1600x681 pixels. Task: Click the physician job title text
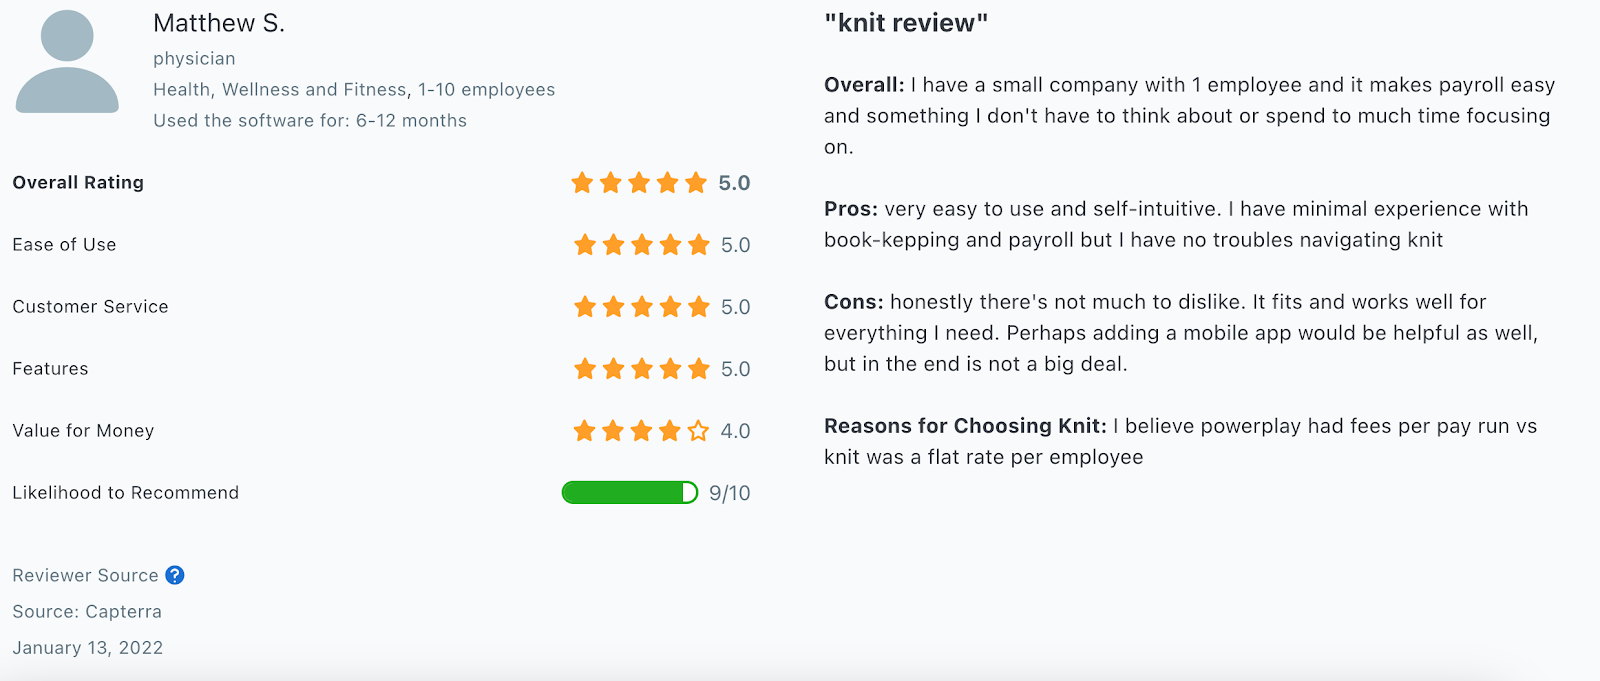(x=194, y=59)
